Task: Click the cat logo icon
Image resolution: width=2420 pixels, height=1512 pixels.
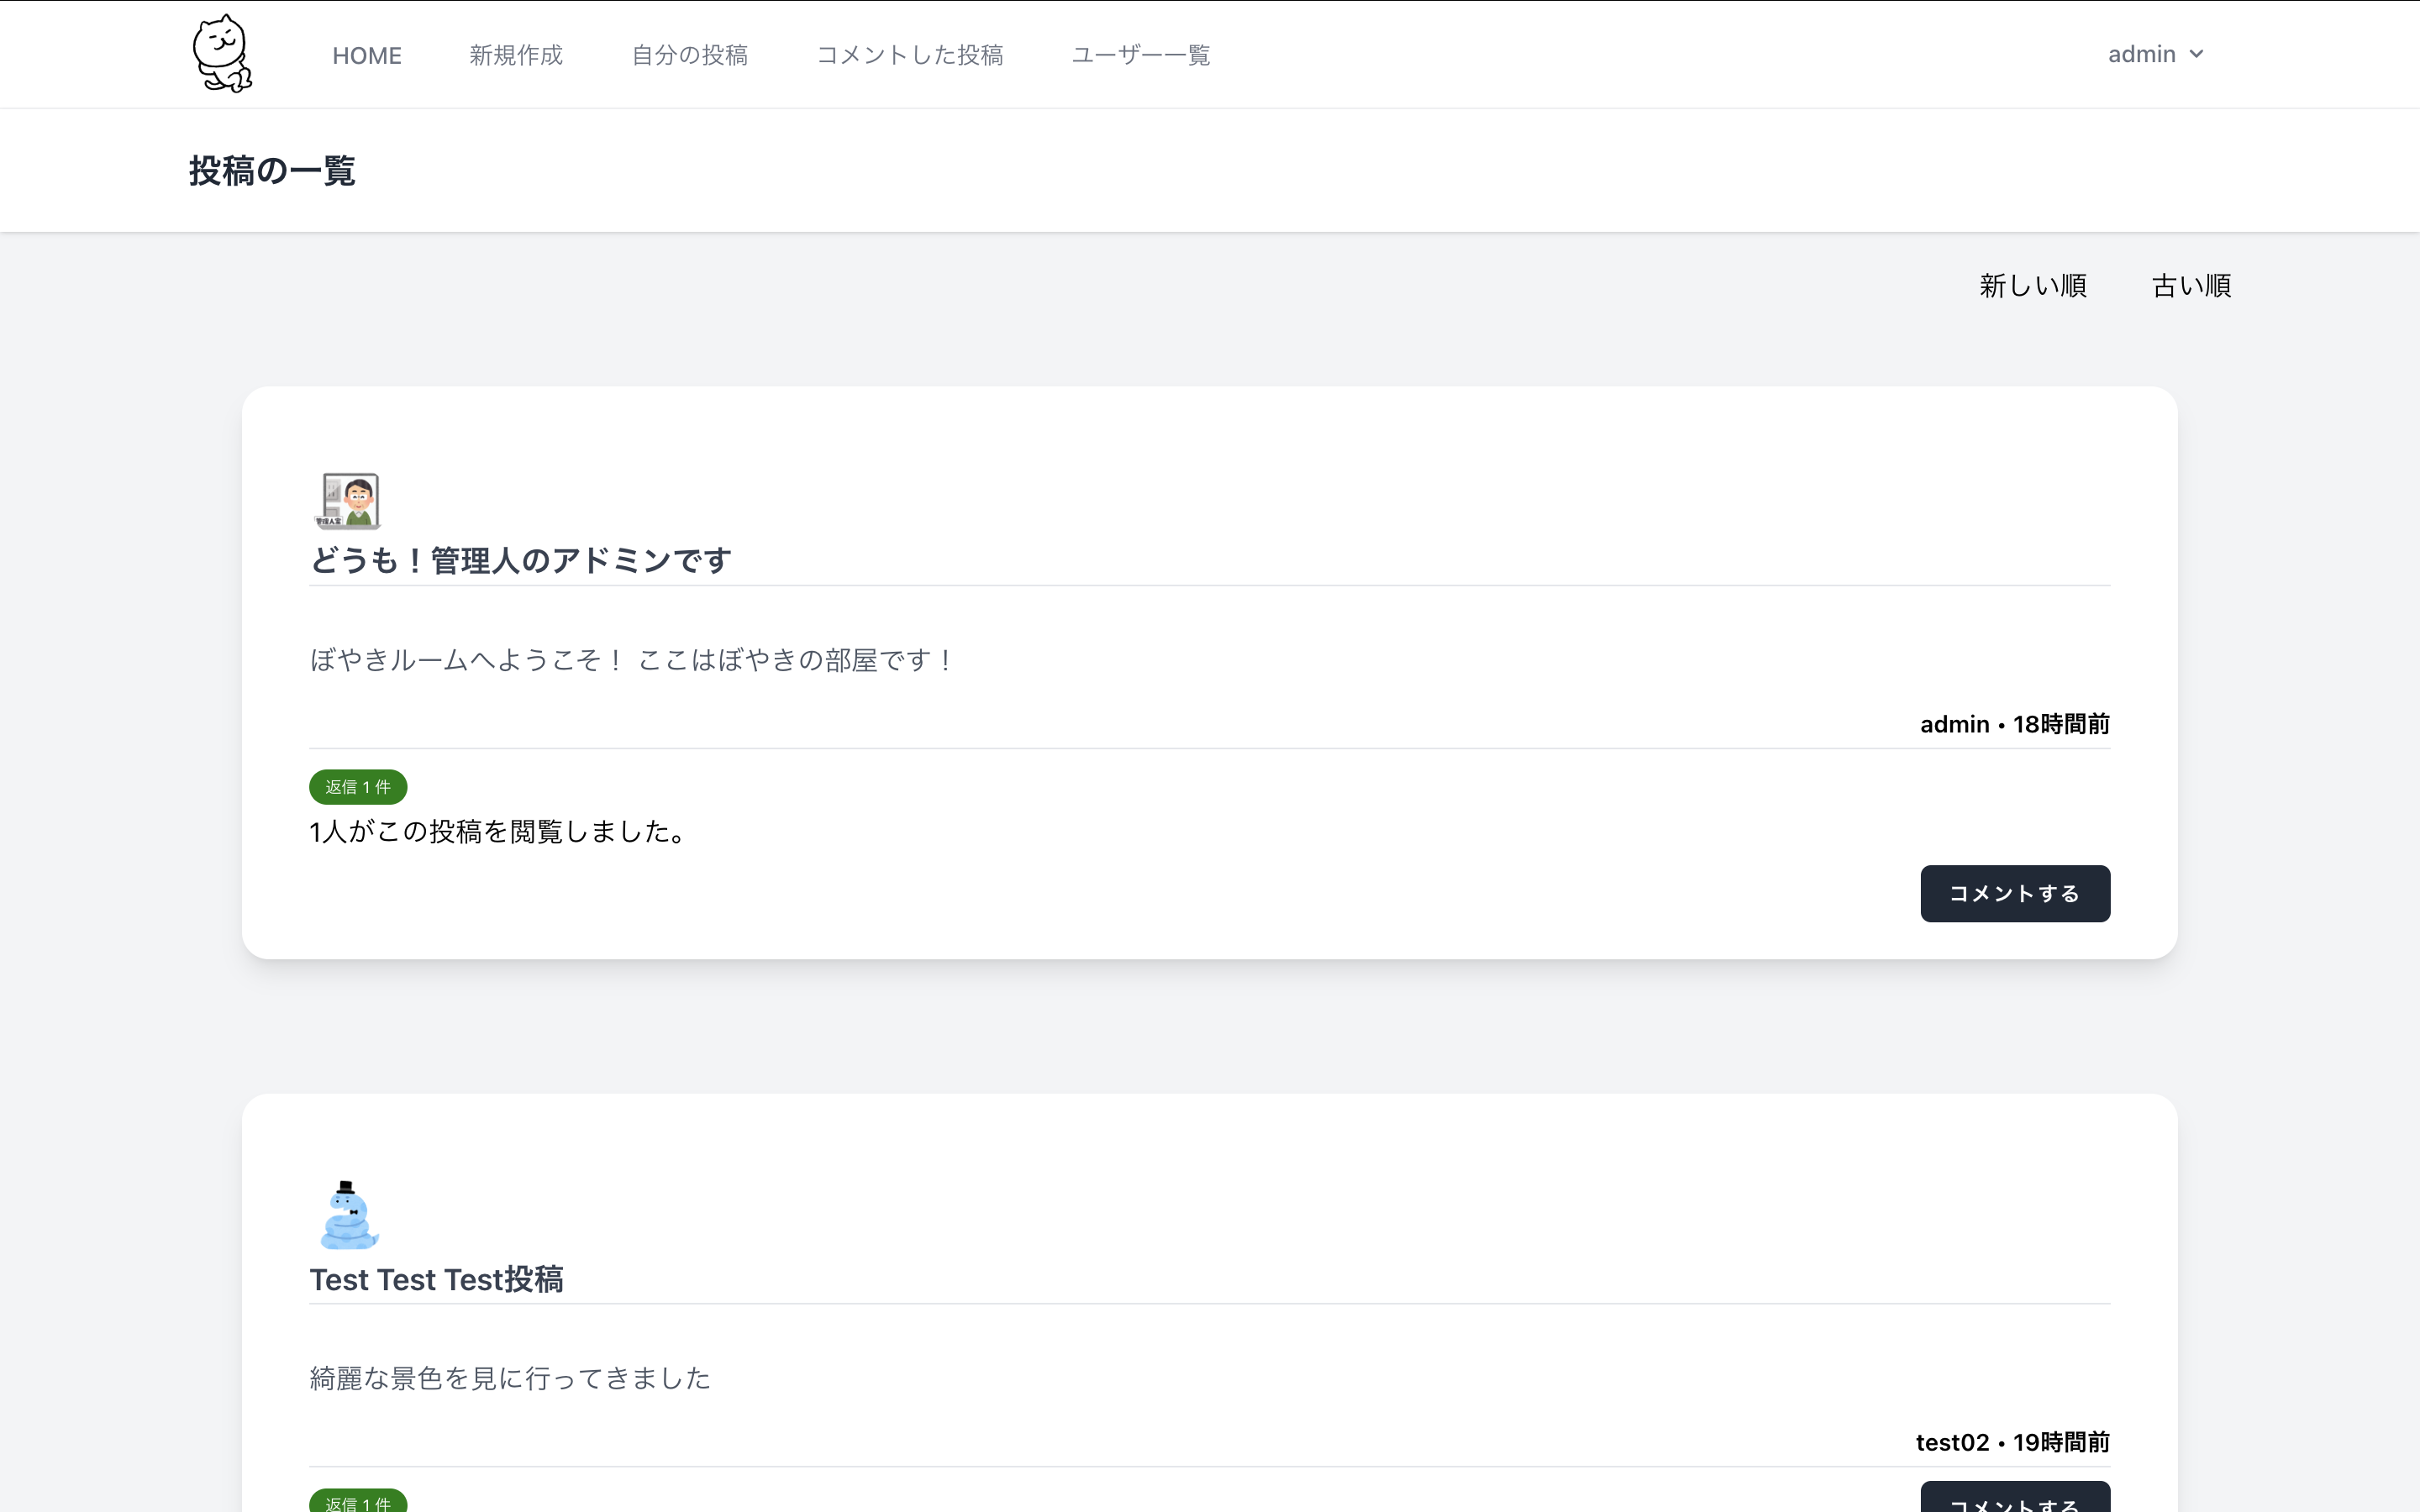Action: pos(222,54)
